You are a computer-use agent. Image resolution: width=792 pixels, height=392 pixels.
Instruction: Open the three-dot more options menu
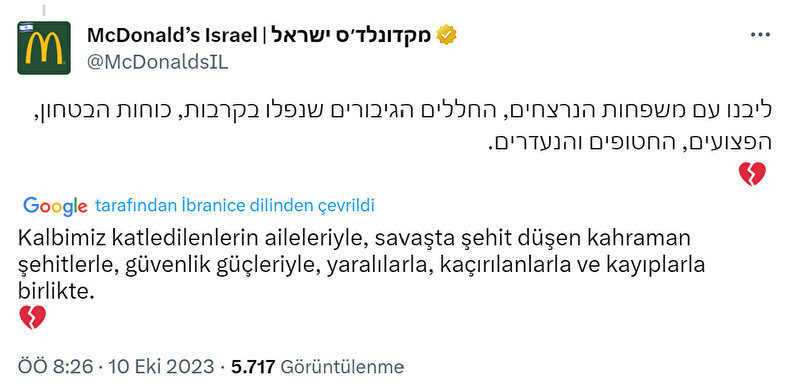tap(760, 35)
